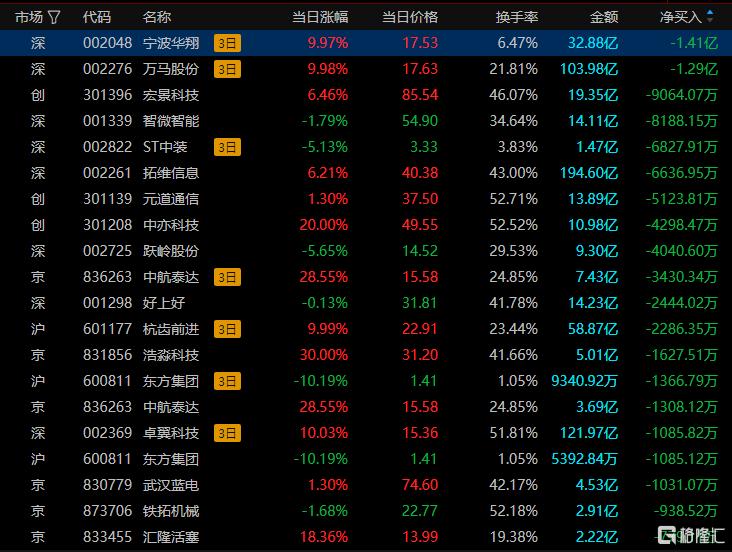Click stock code 831856
Image resolution: width=732 pixels, height=552 pixels.
pos(107,355)
